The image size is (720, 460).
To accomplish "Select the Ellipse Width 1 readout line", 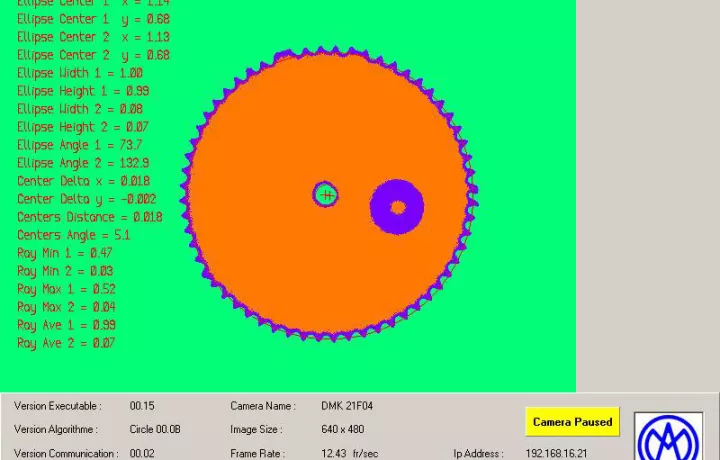I will 80,73.
